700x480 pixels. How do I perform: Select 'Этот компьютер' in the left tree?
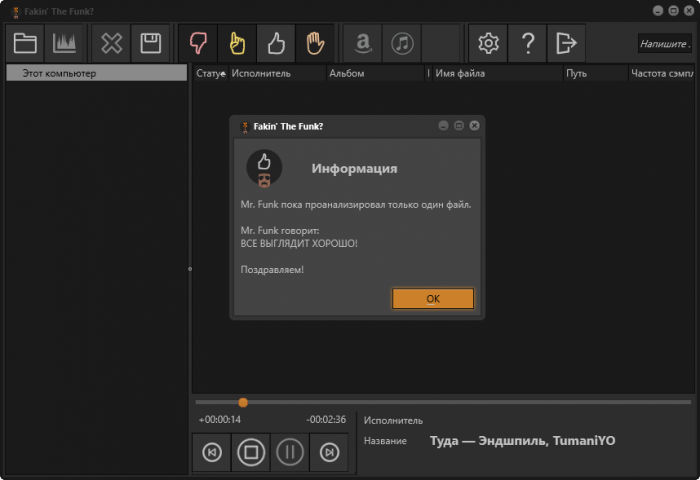[x=60, y=73]
